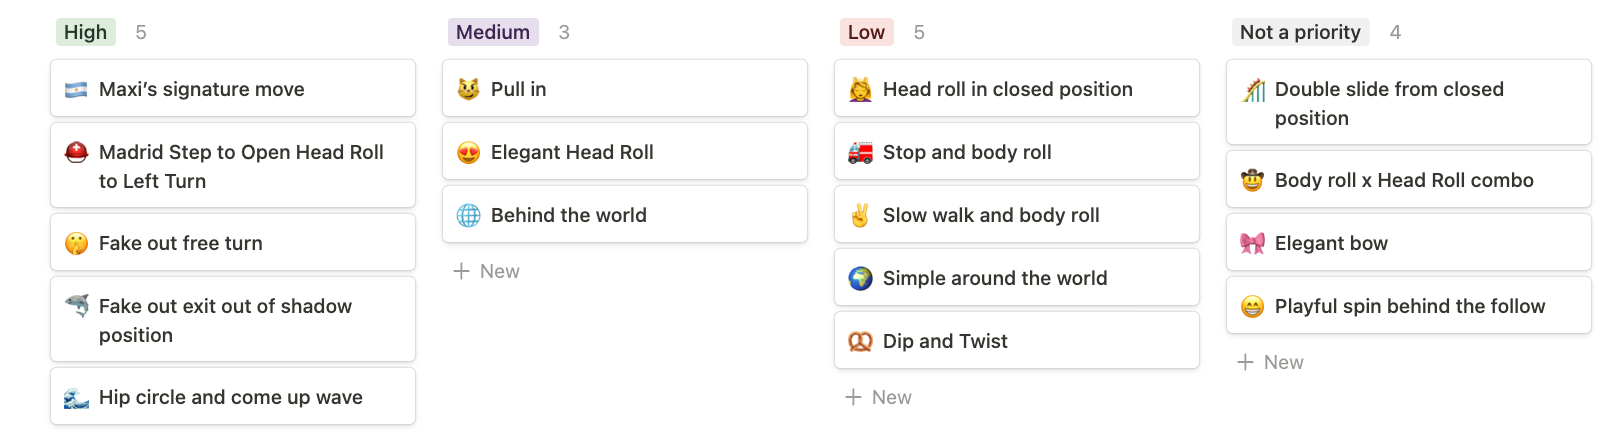The image size is (1616, 438).
Task: Click the ribbon bow icon on Elegant bow
Action: tap(1252, 244)
